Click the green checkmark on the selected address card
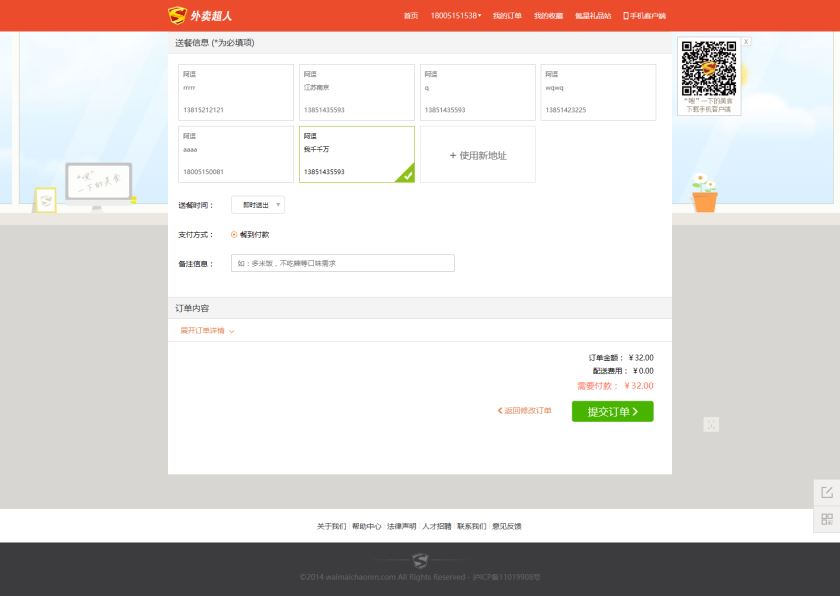Image resolution: width=840 pixels, height=596 pixels. pyautogui.click(x=407, y=175)
